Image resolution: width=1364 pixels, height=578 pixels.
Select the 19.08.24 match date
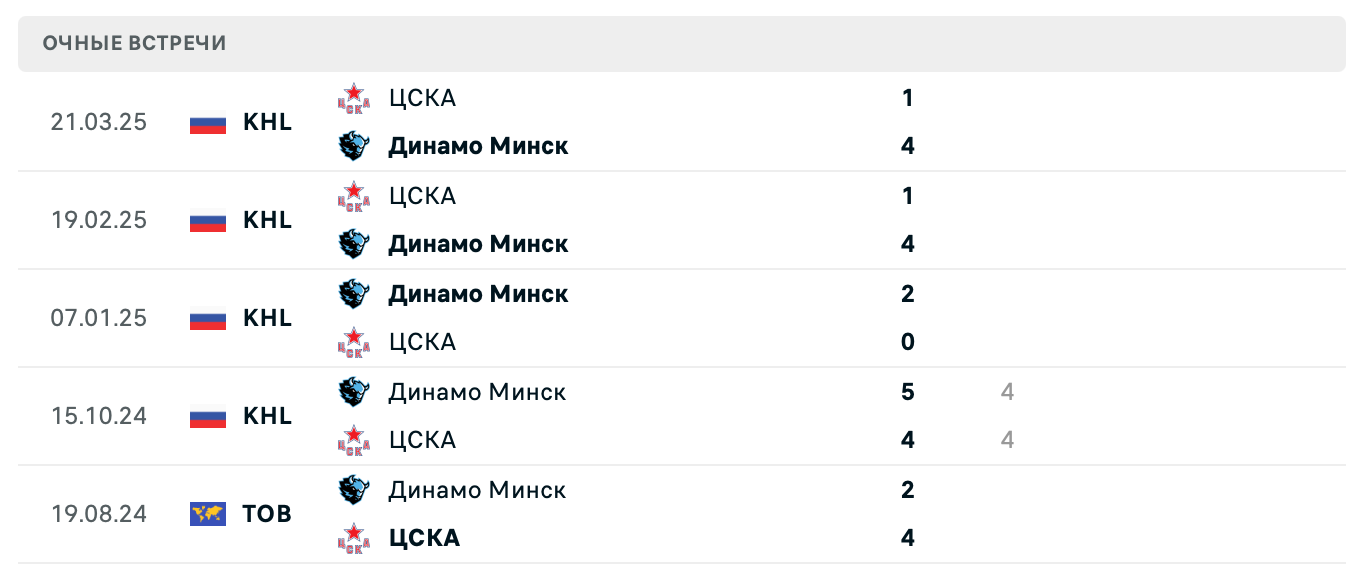(99, 514)
